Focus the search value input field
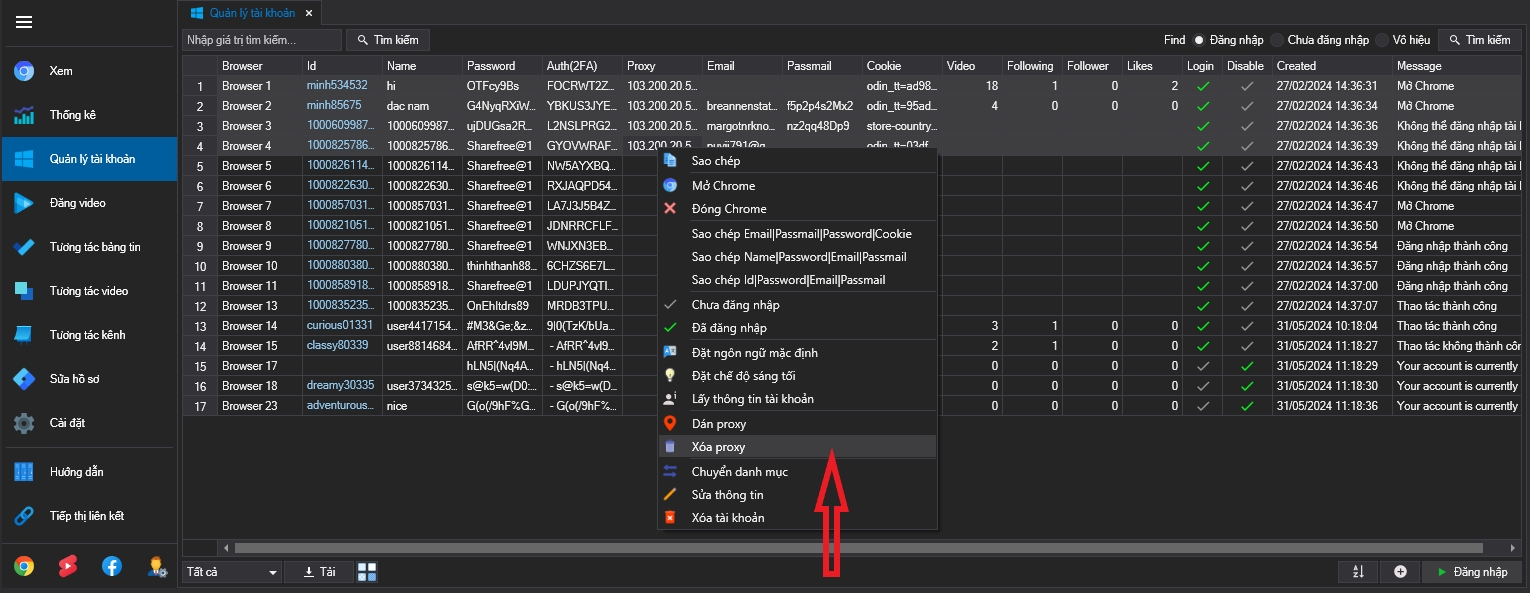 261,40
